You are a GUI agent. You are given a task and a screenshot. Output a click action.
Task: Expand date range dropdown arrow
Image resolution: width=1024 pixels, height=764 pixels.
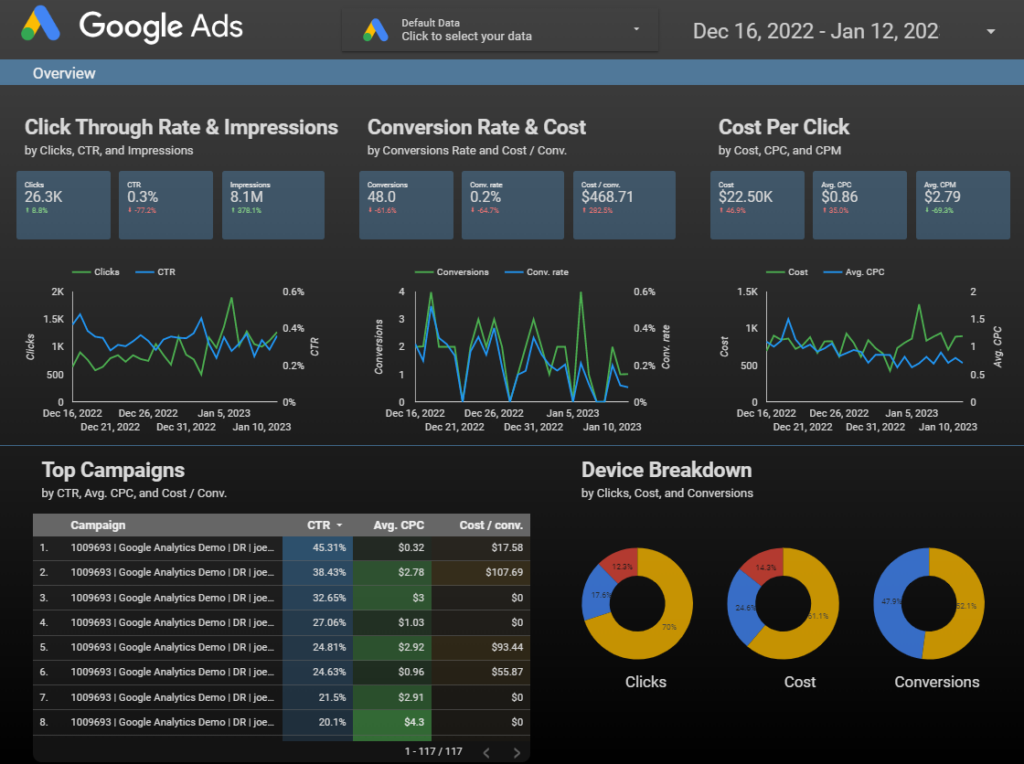(990, 31)
